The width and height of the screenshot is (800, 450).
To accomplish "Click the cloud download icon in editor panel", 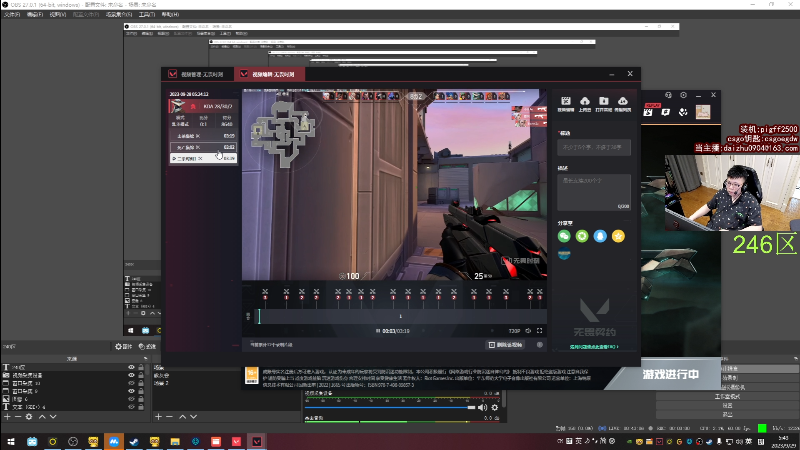I will (x=622, y=102).
